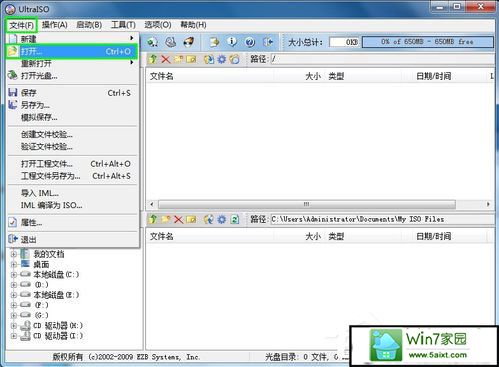Click the add-files icon left of local gear
Screen dimensions: 499x367
pos(209,219)
